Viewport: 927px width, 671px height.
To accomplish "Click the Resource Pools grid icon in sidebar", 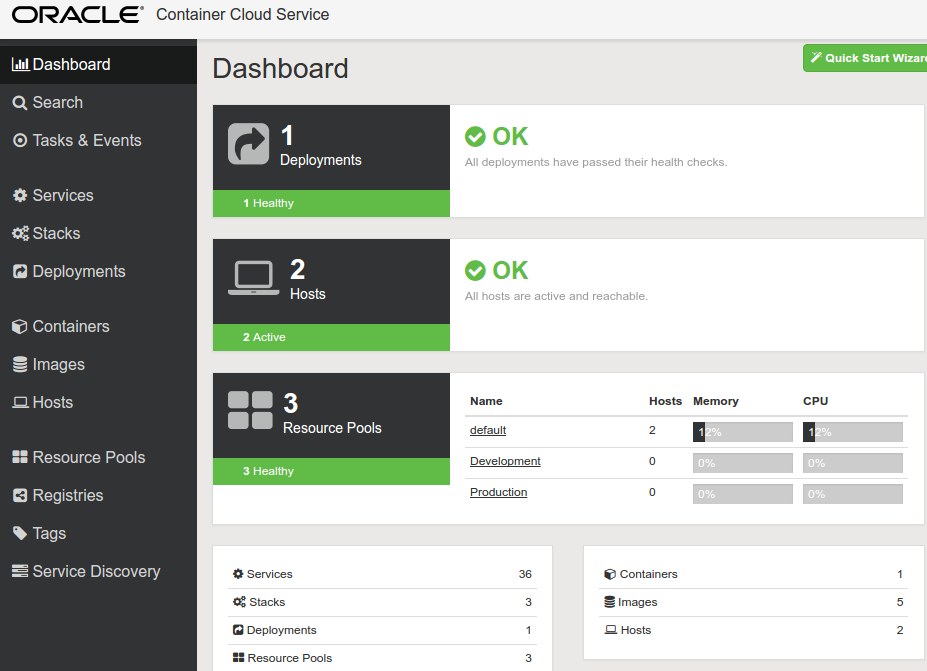I will (20, 457).
